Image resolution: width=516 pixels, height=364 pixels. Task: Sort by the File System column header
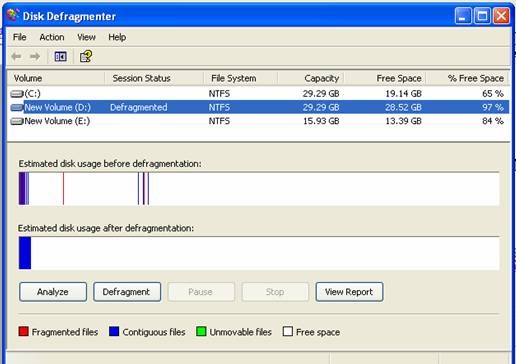(x=240, y=78)
